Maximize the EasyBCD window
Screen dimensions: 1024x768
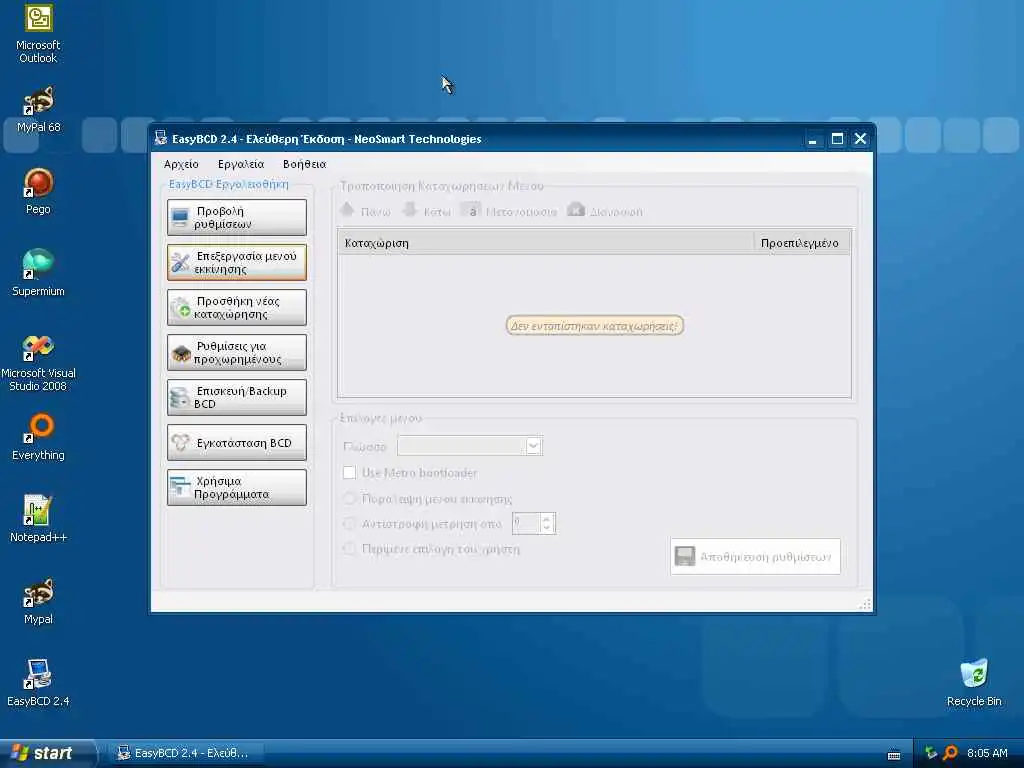837,138
